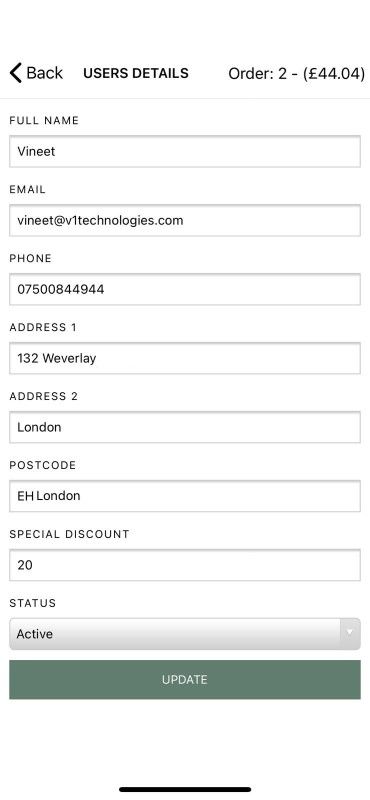
Task: Tap the STATUS label above the dropdown
Action: [x=33, y=603]
